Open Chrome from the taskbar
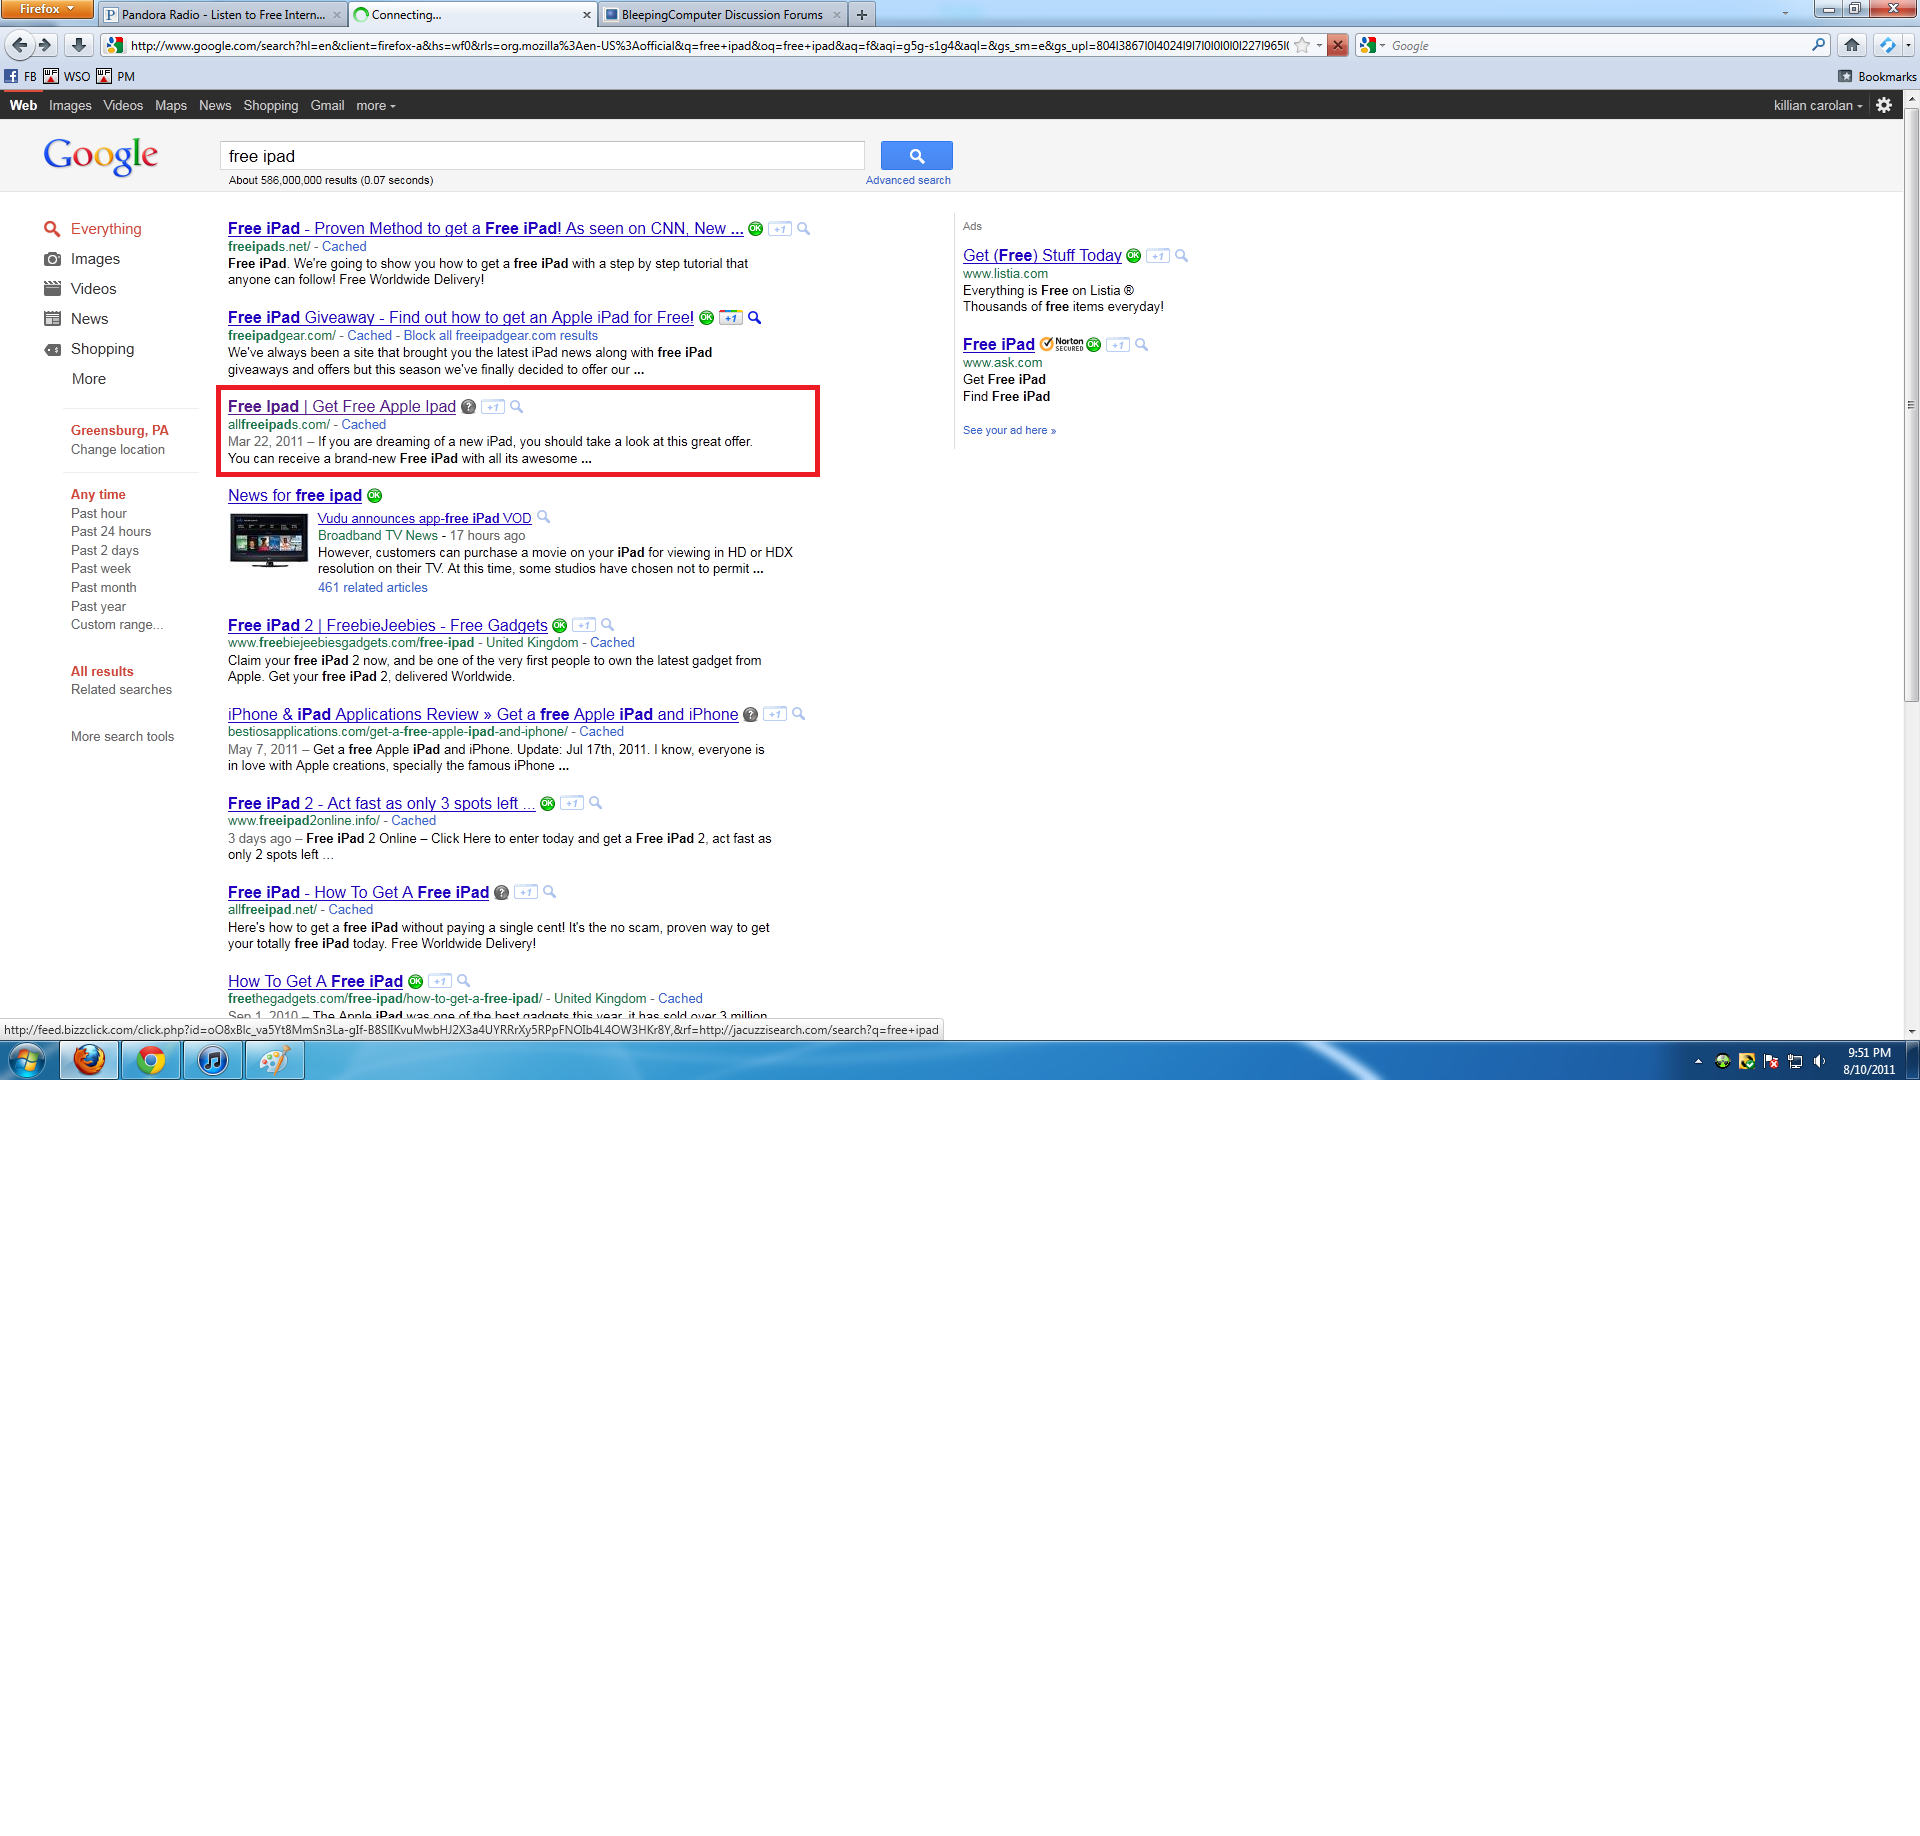1920x1836 pixels. [151, 1060]
